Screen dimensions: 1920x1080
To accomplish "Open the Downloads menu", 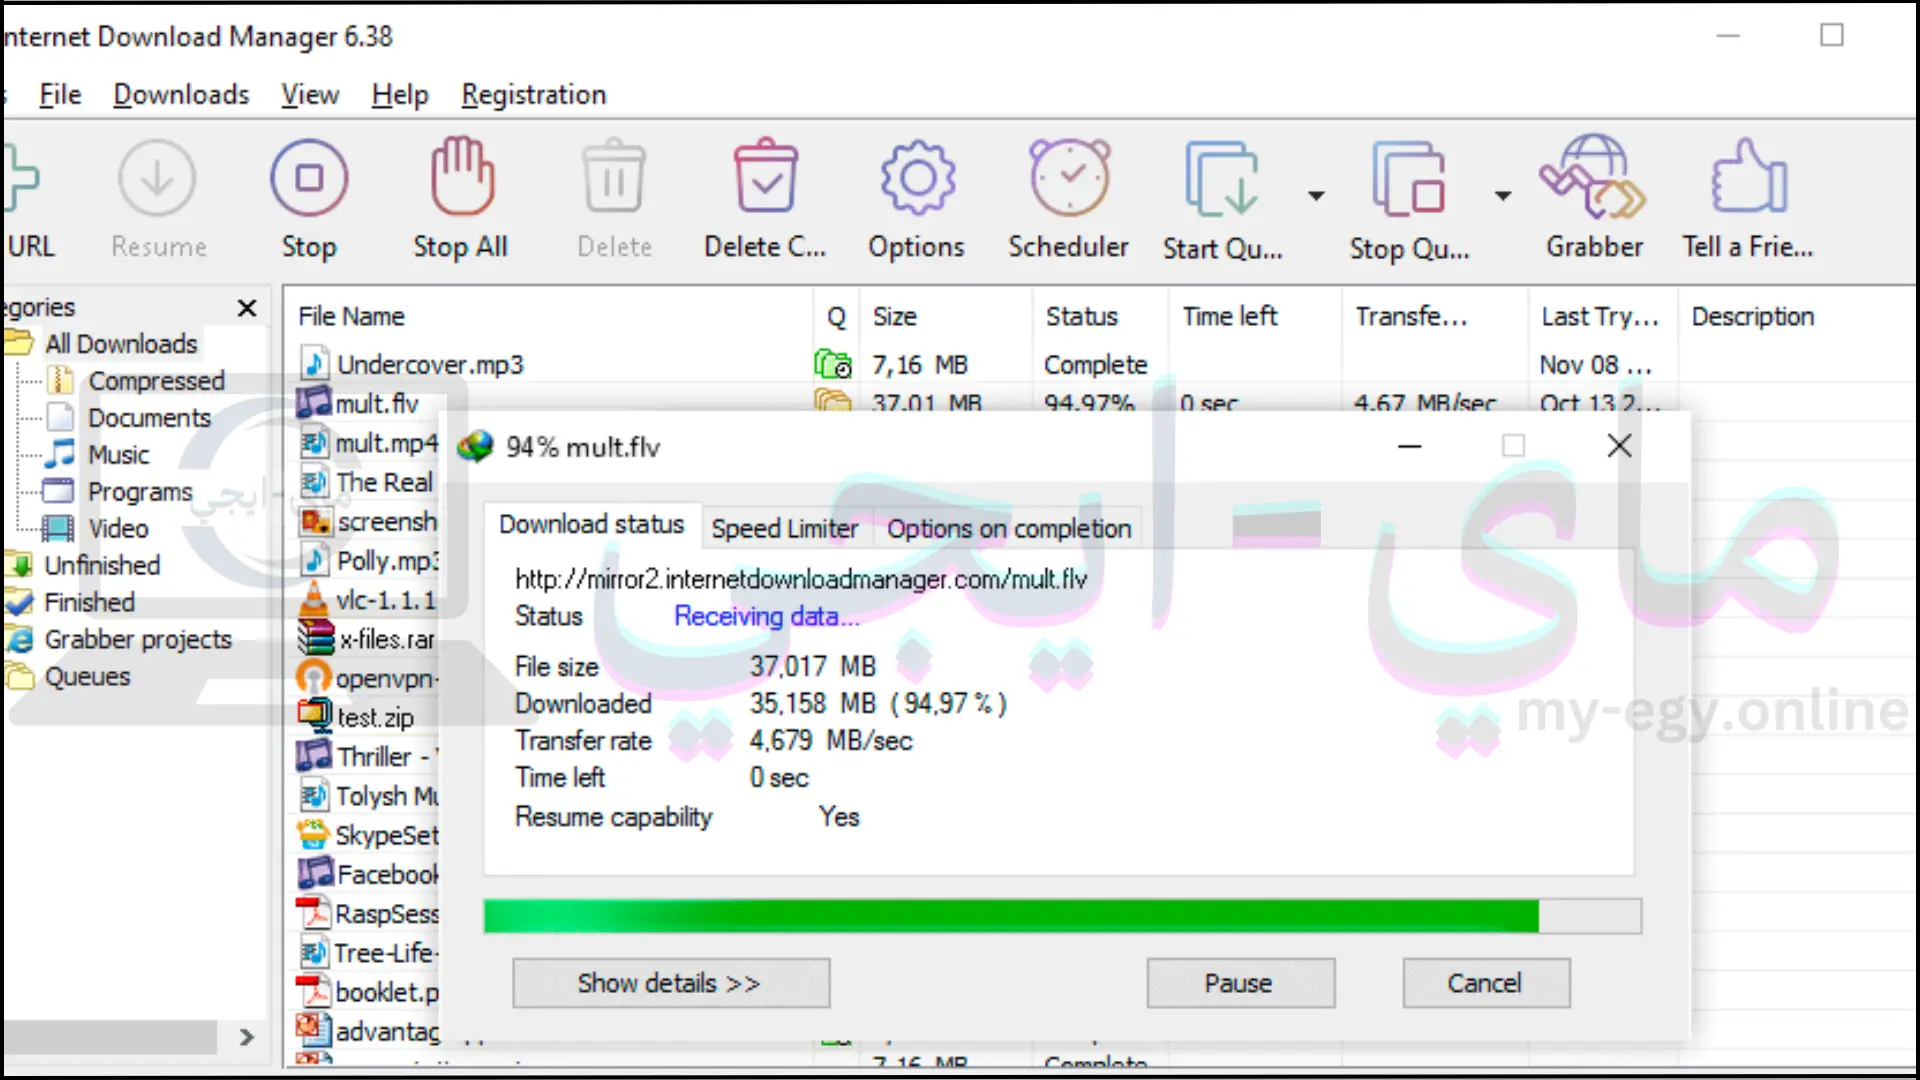I will (x=181, y=94).
